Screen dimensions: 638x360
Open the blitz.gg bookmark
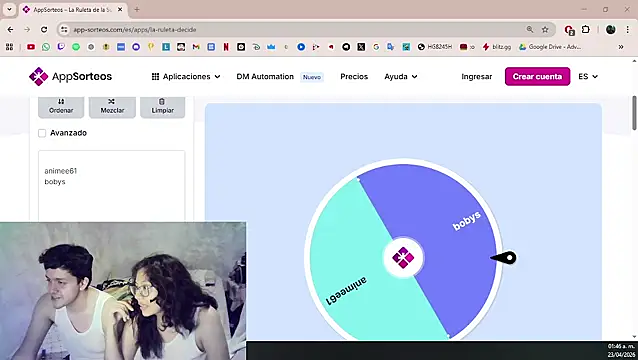pyautogui.click(x=497, y=47)
